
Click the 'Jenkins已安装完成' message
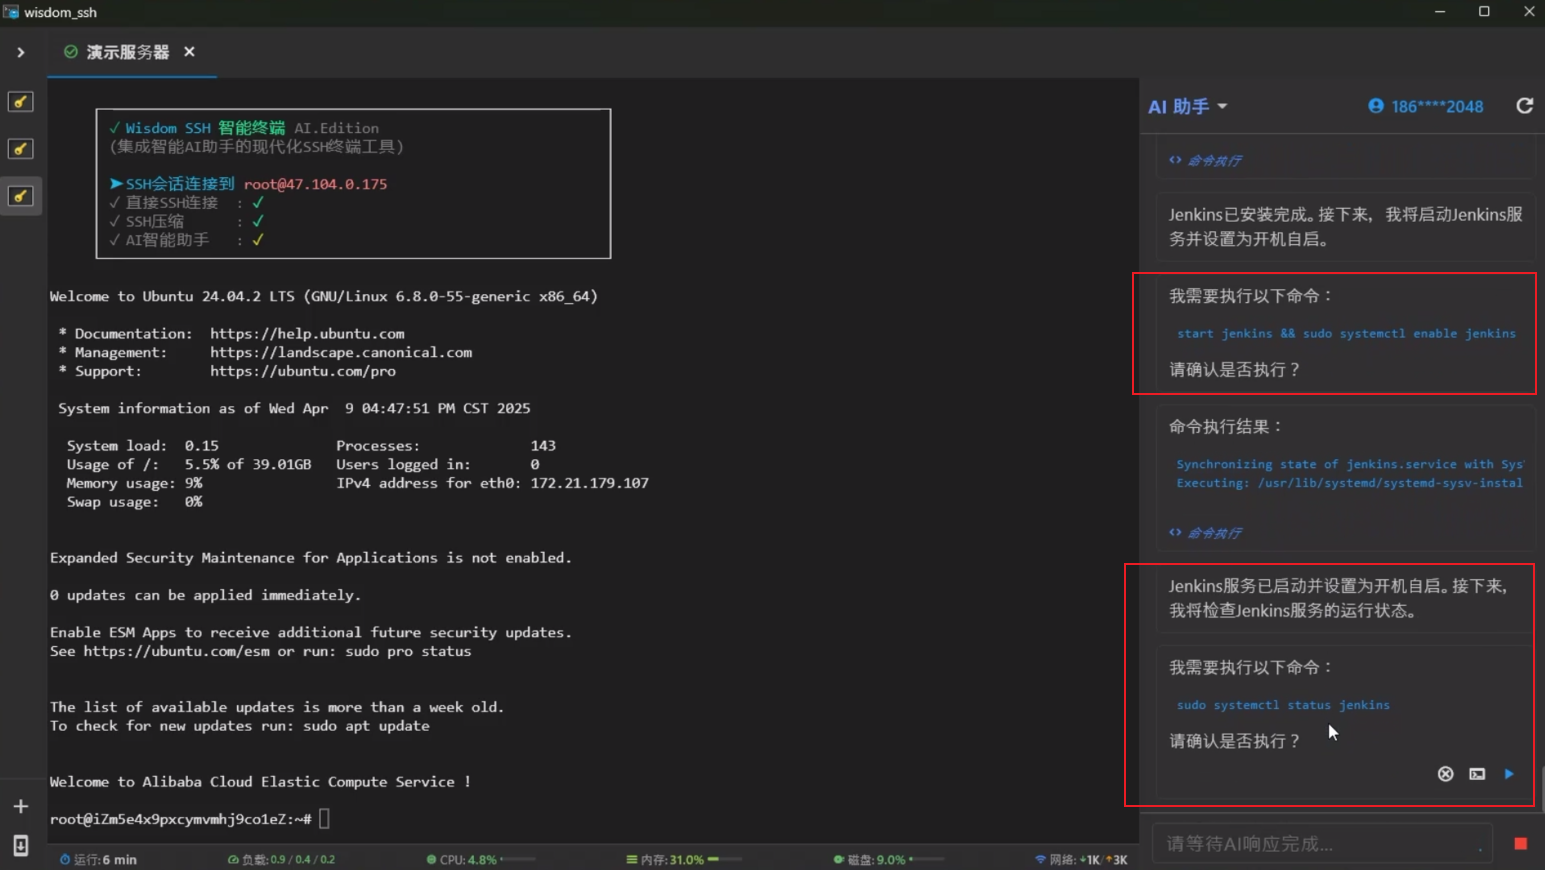(x=1346, y=227)
